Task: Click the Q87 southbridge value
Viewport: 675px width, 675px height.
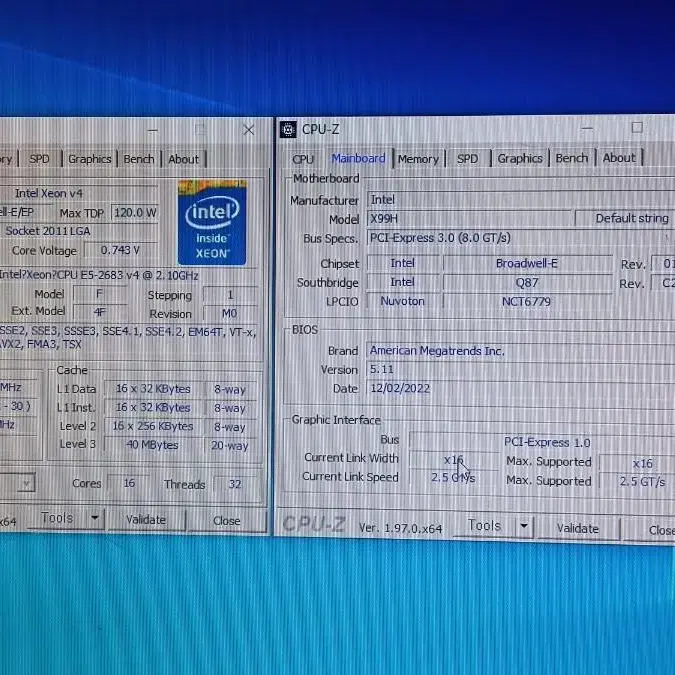Action: click(x=527, y=282)
